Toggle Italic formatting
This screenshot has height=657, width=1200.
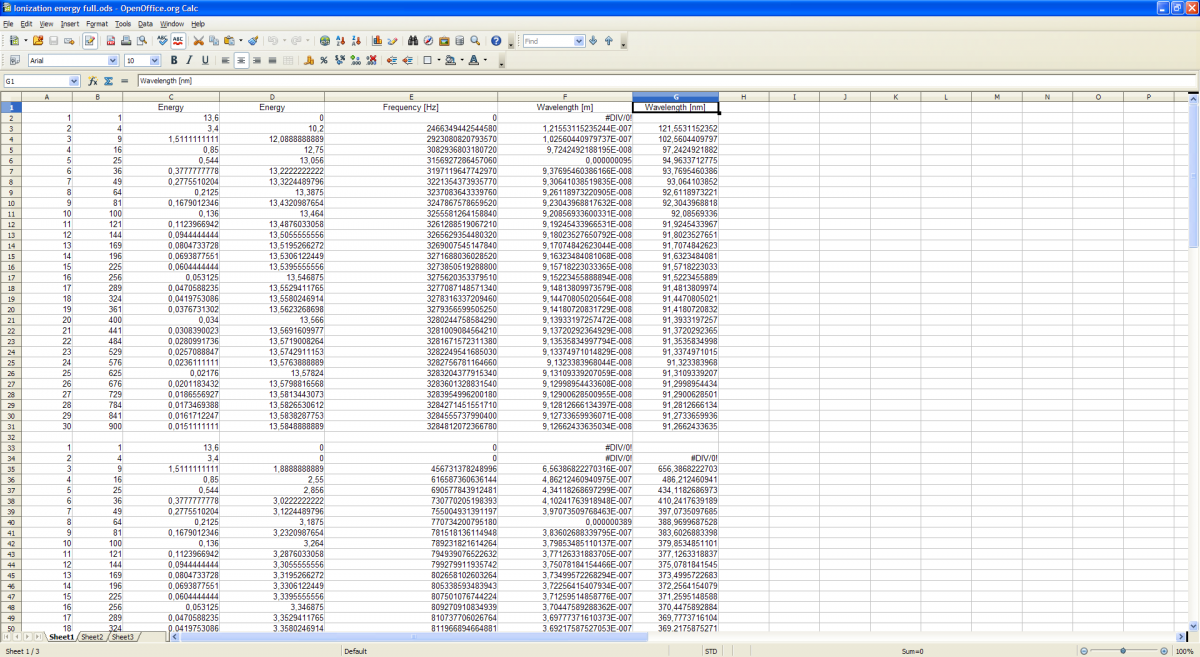click(189, 61)
